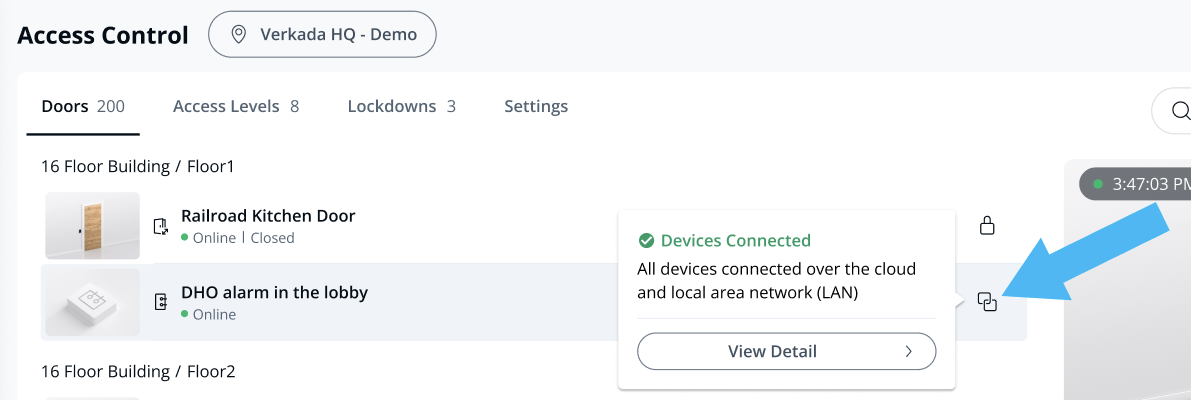Click the controller icon beside DHO alarm

(160, 302)
